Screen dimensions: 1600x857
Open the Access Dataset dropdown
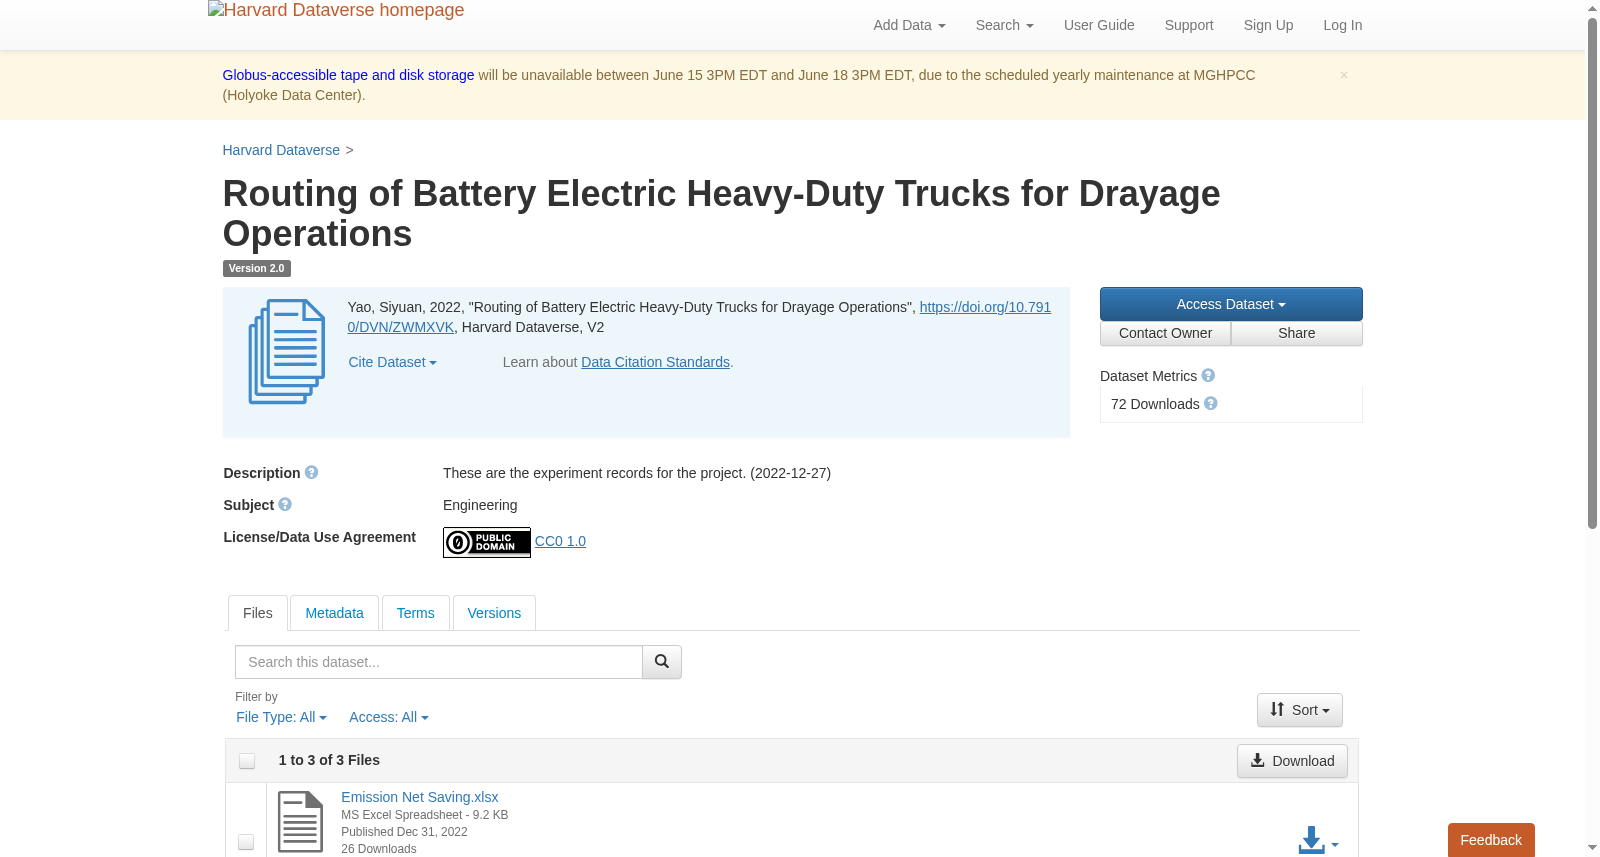[1231, 304]
